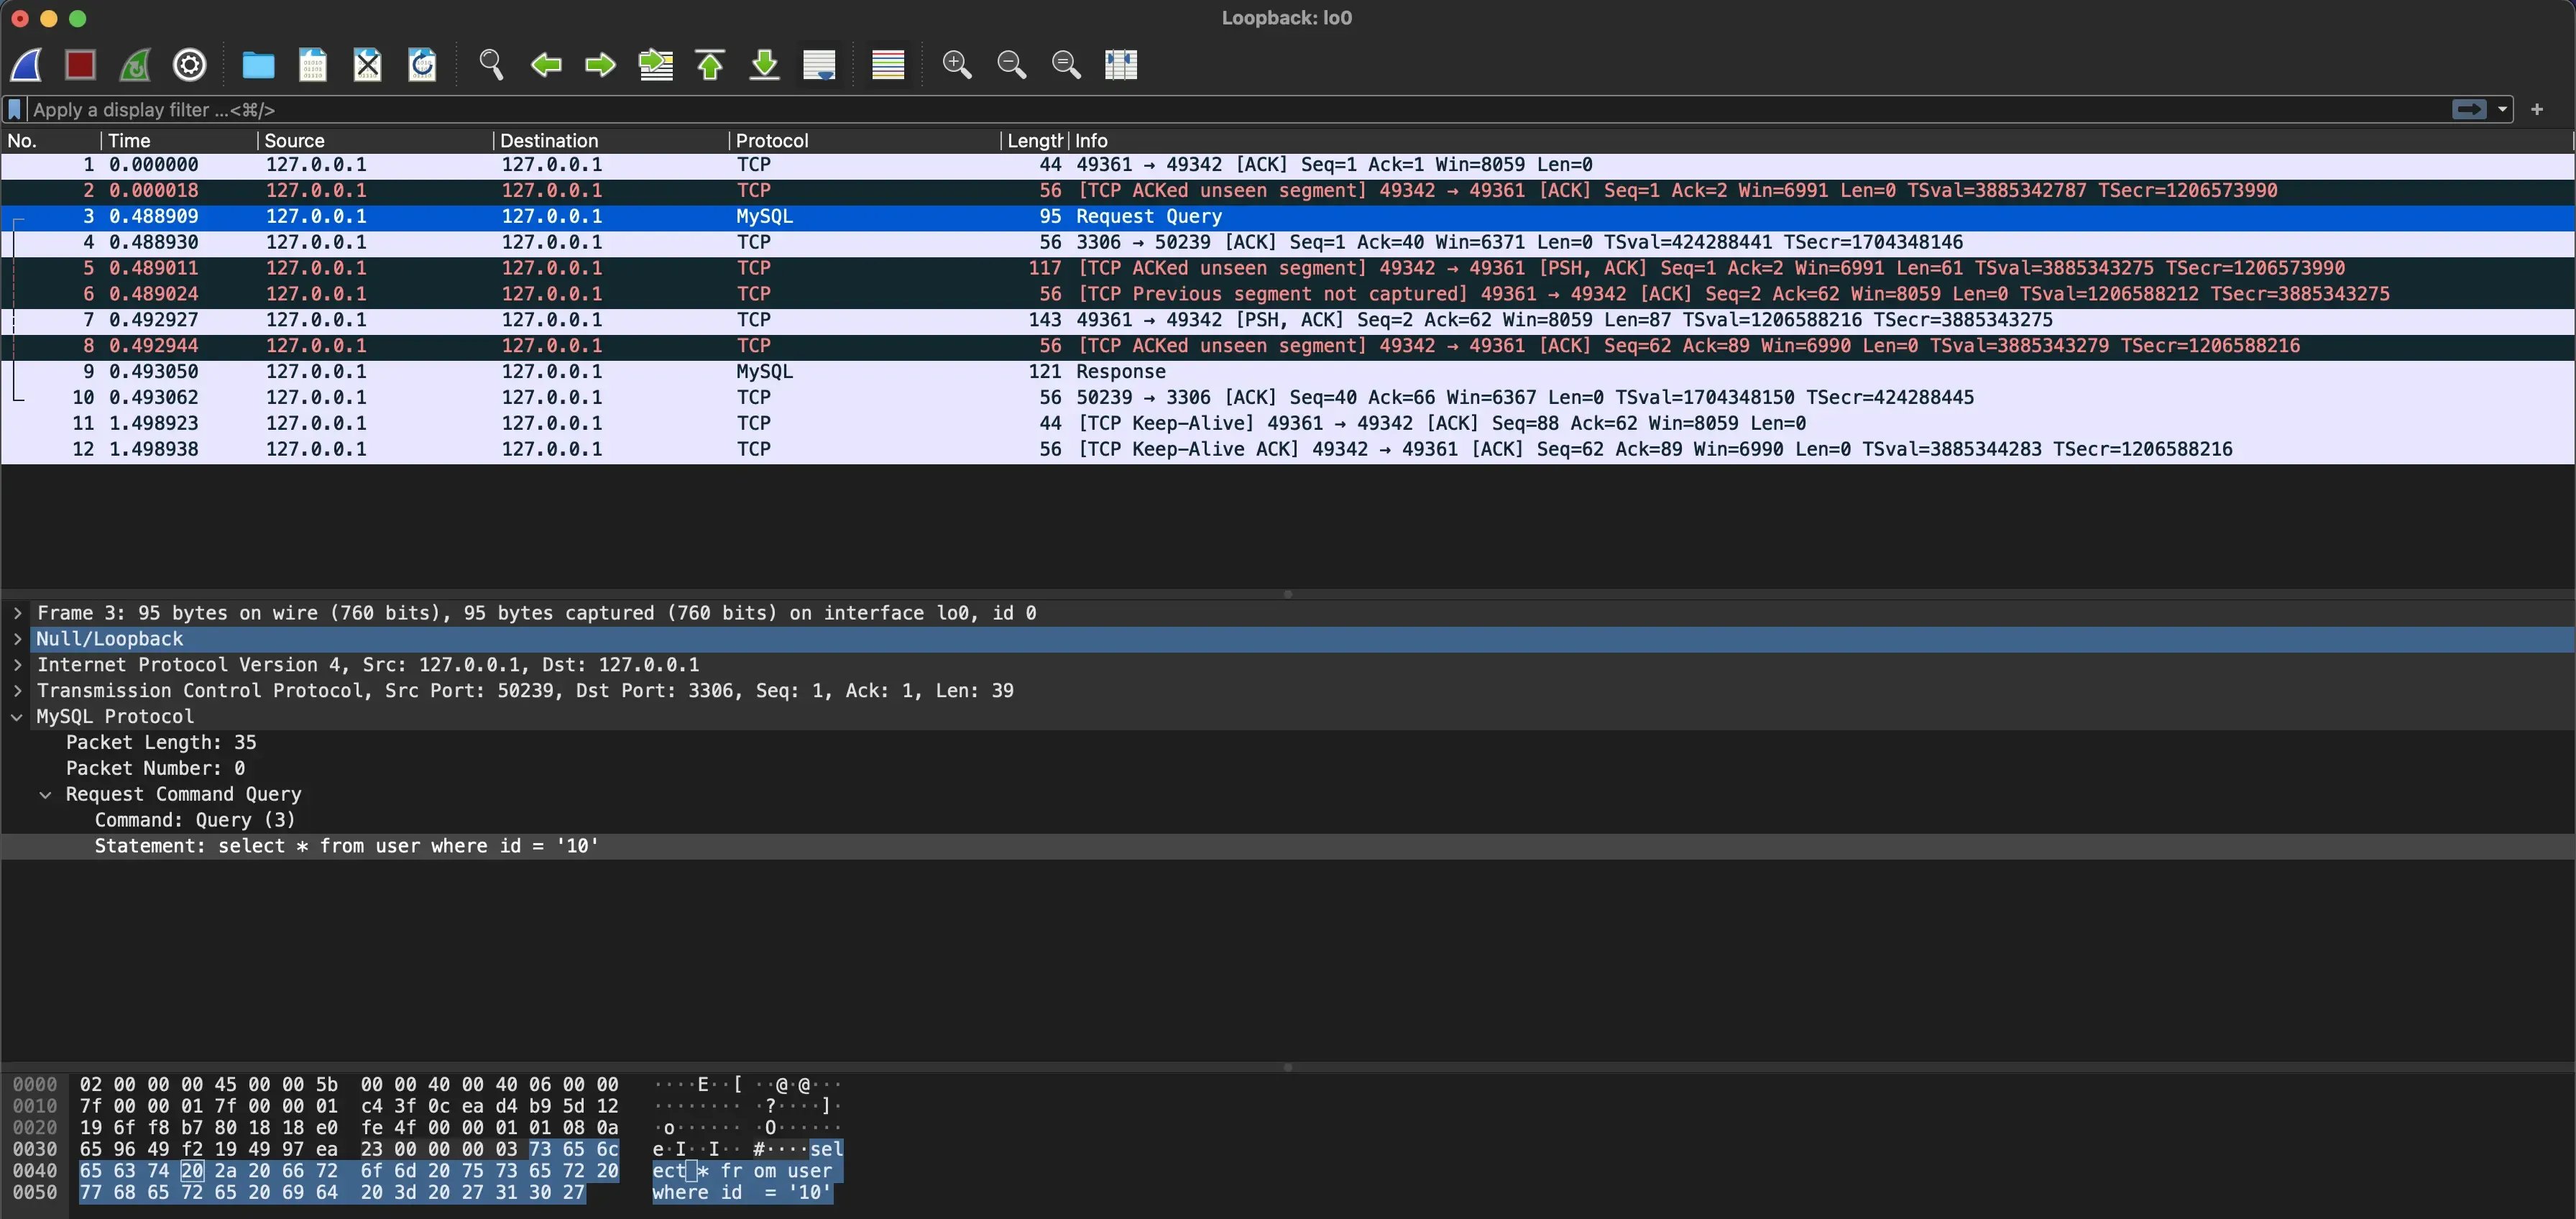This screenshot has height=1219, width=2576.
Task: Open display filter bookmark icon
Action: [15, 110]
